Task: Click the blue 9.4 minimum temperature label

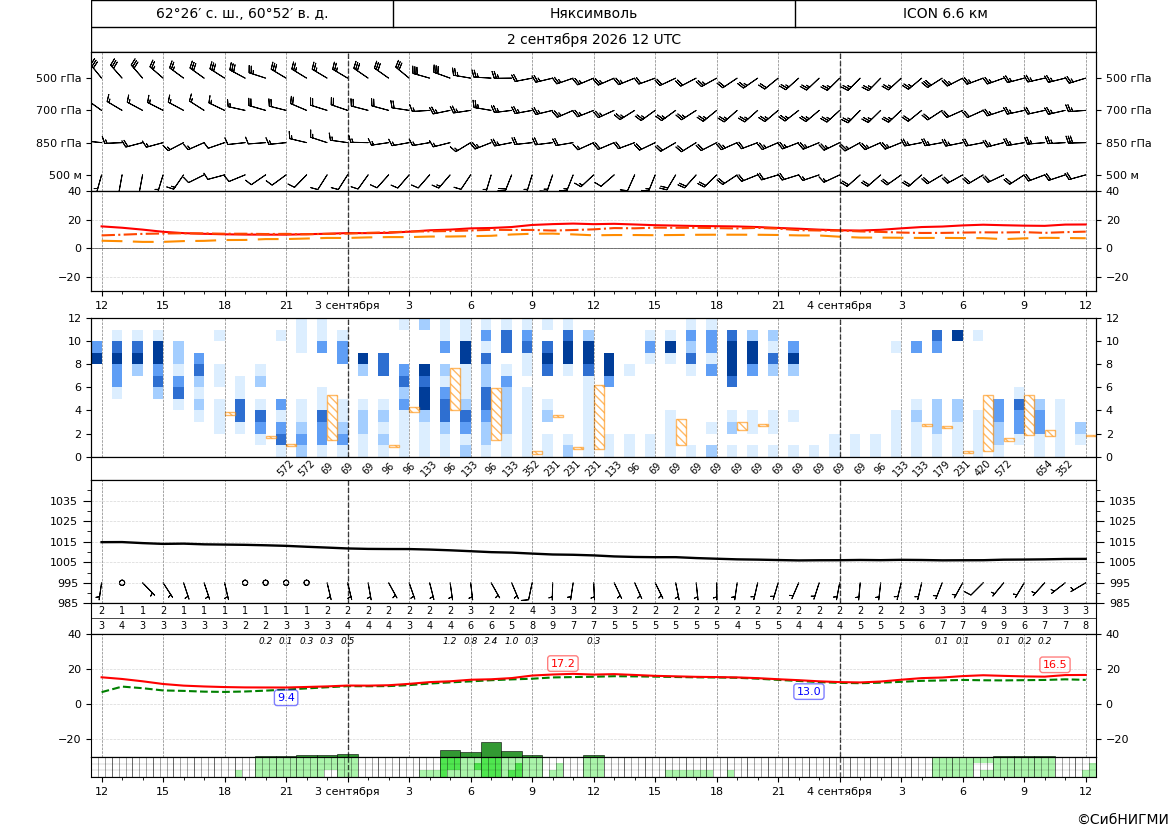Action: [x=286, y=697]
